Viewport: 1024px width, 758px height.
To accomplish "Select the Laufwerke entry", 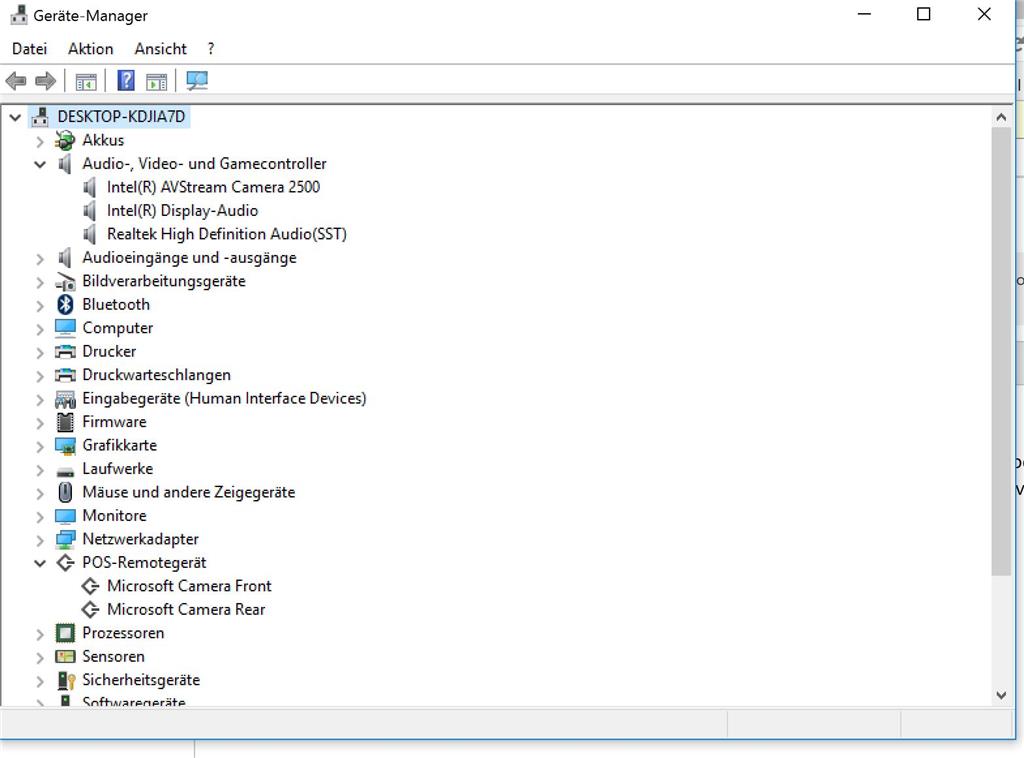I will coord(118,469).
